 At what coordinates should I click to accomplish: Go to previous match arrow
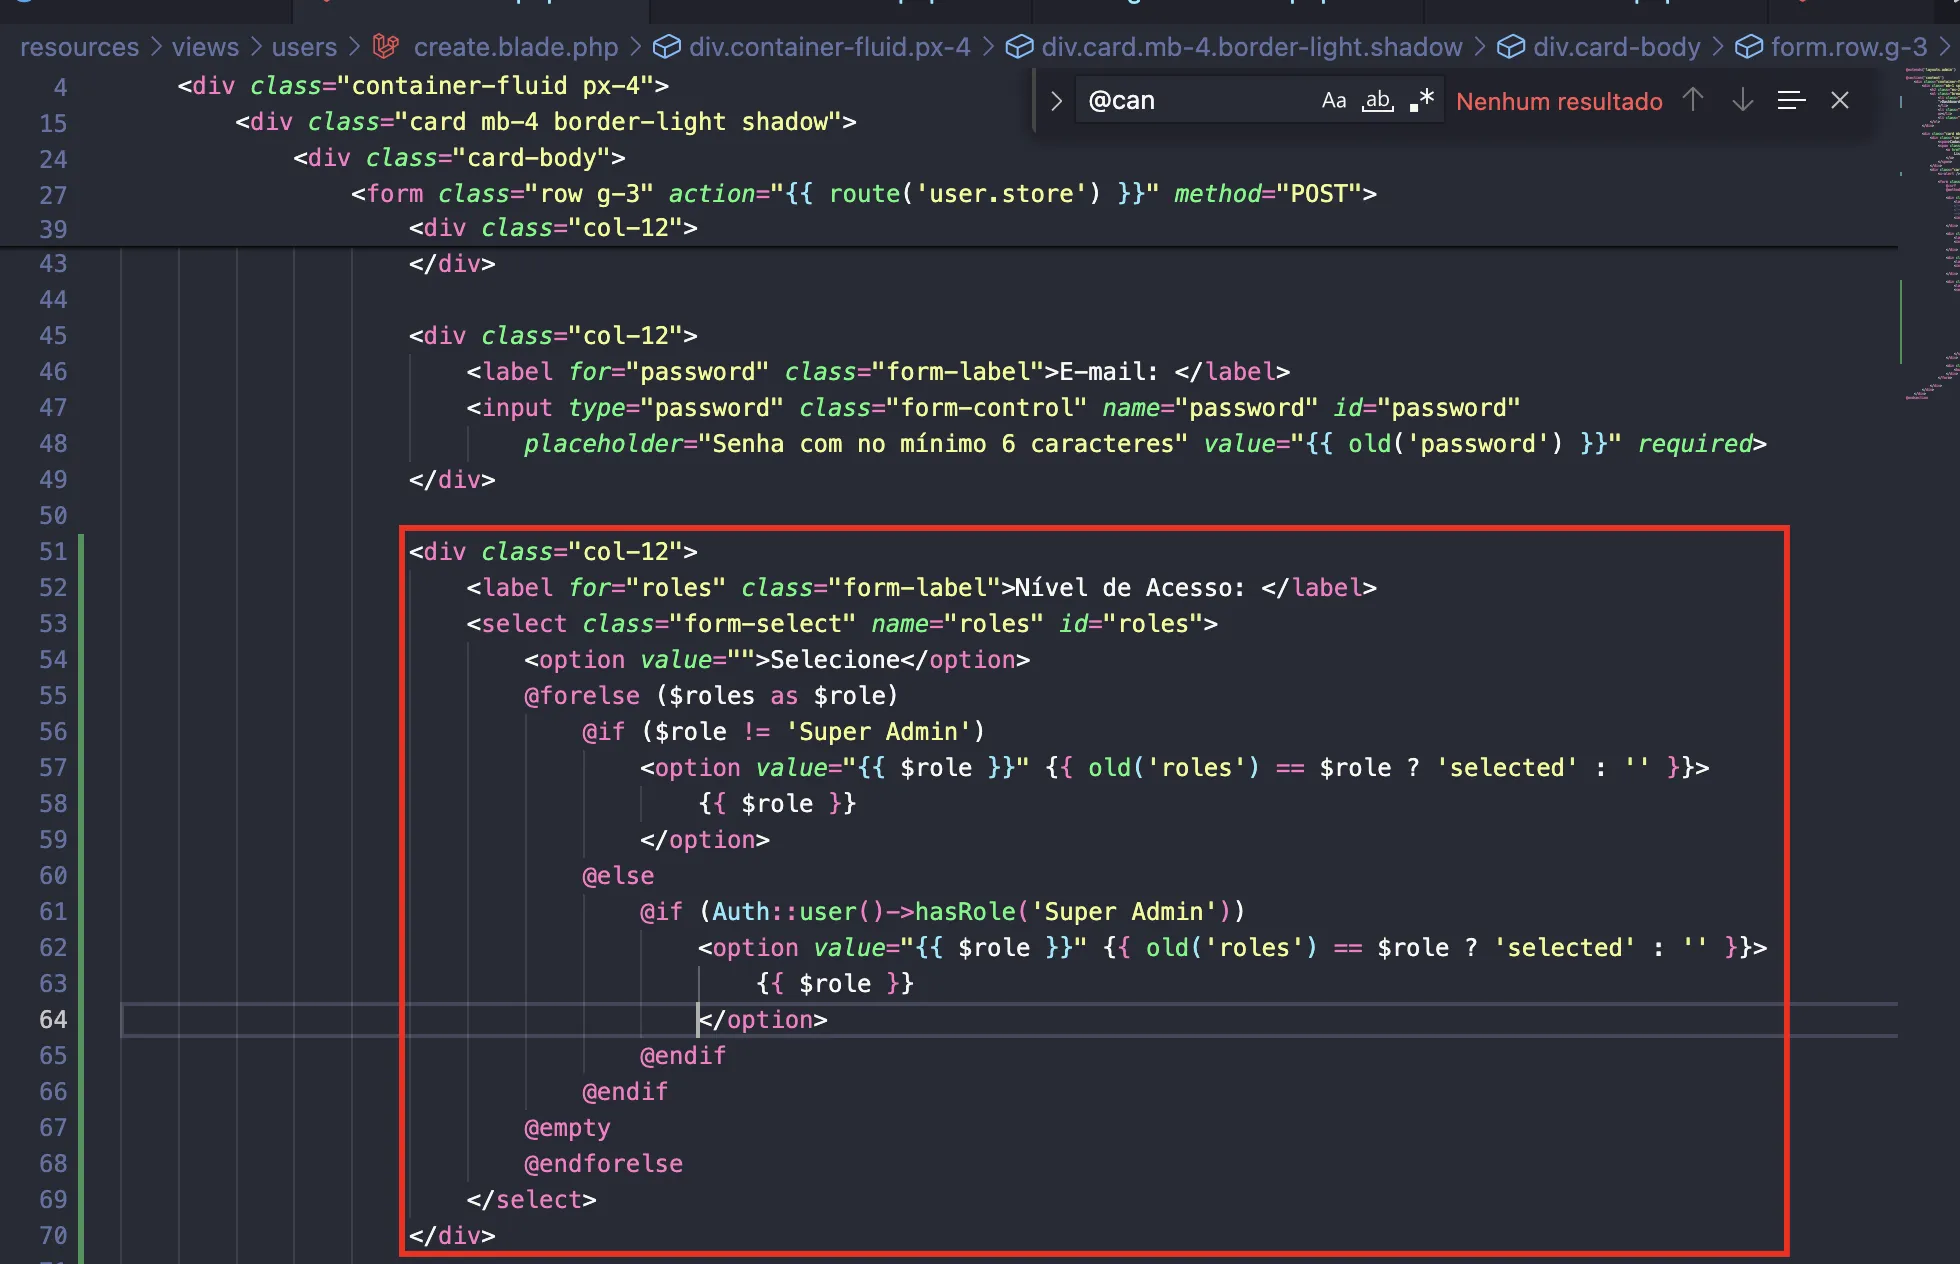(1692, 100)
